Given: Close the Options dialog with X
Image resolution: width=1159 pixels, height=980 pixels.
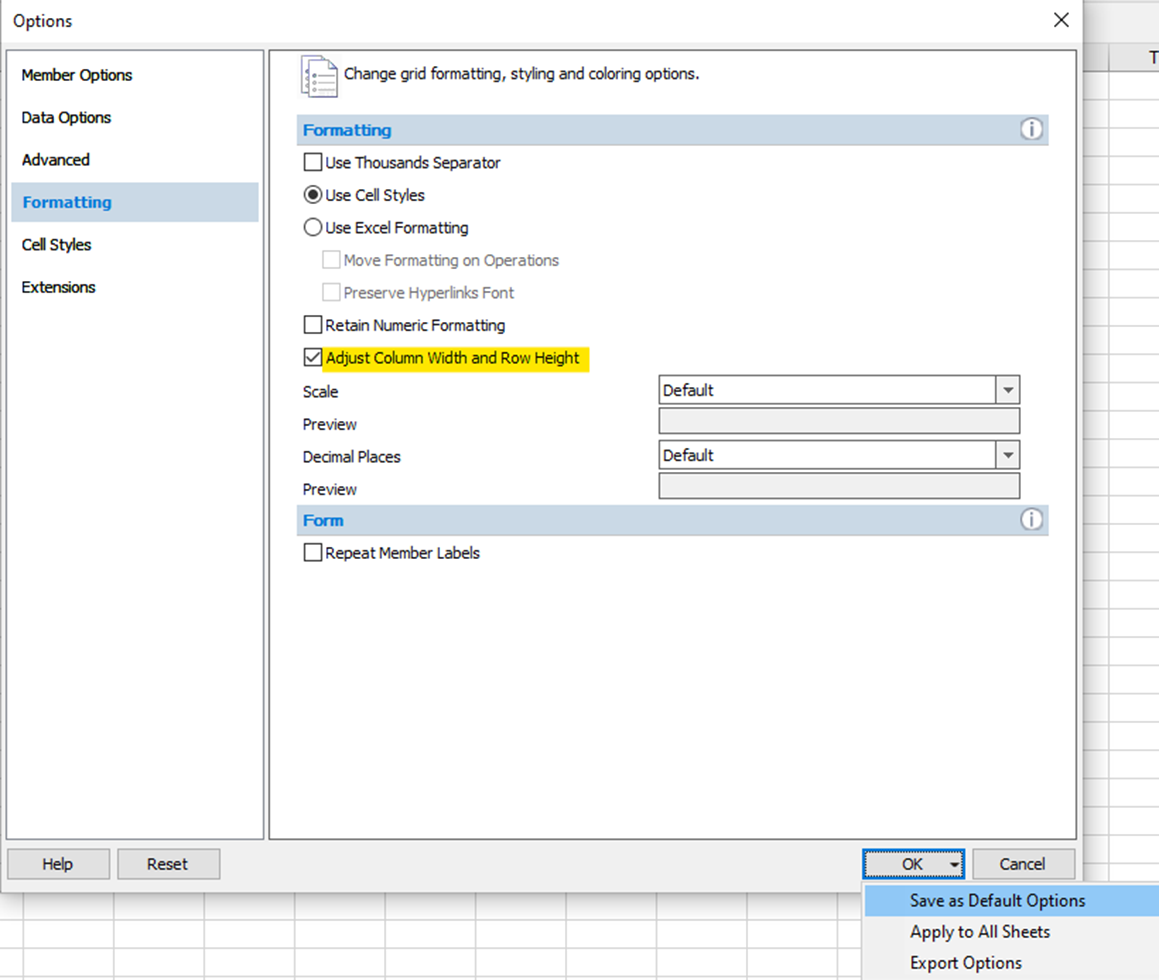Looking at the screenshot, I should (x=1061, y=20).
